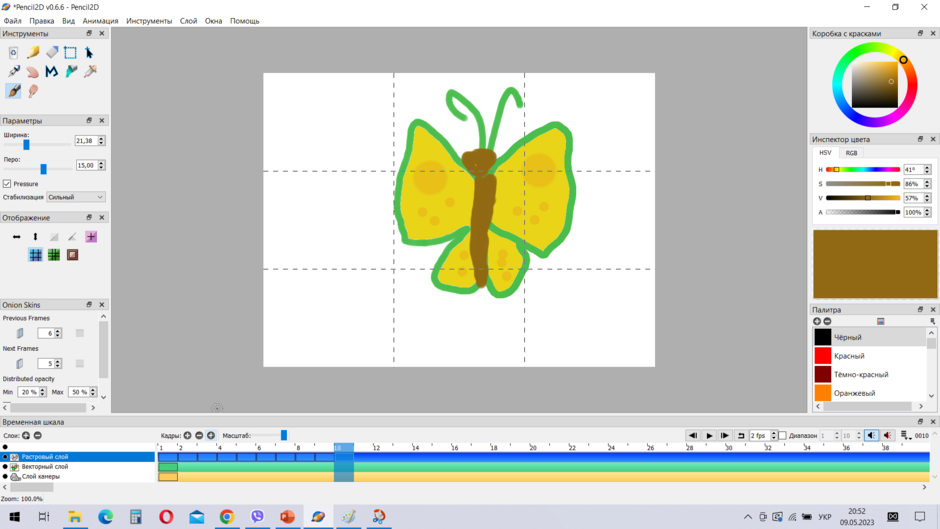Toggle the blue grid overlay

coord(35,255)
